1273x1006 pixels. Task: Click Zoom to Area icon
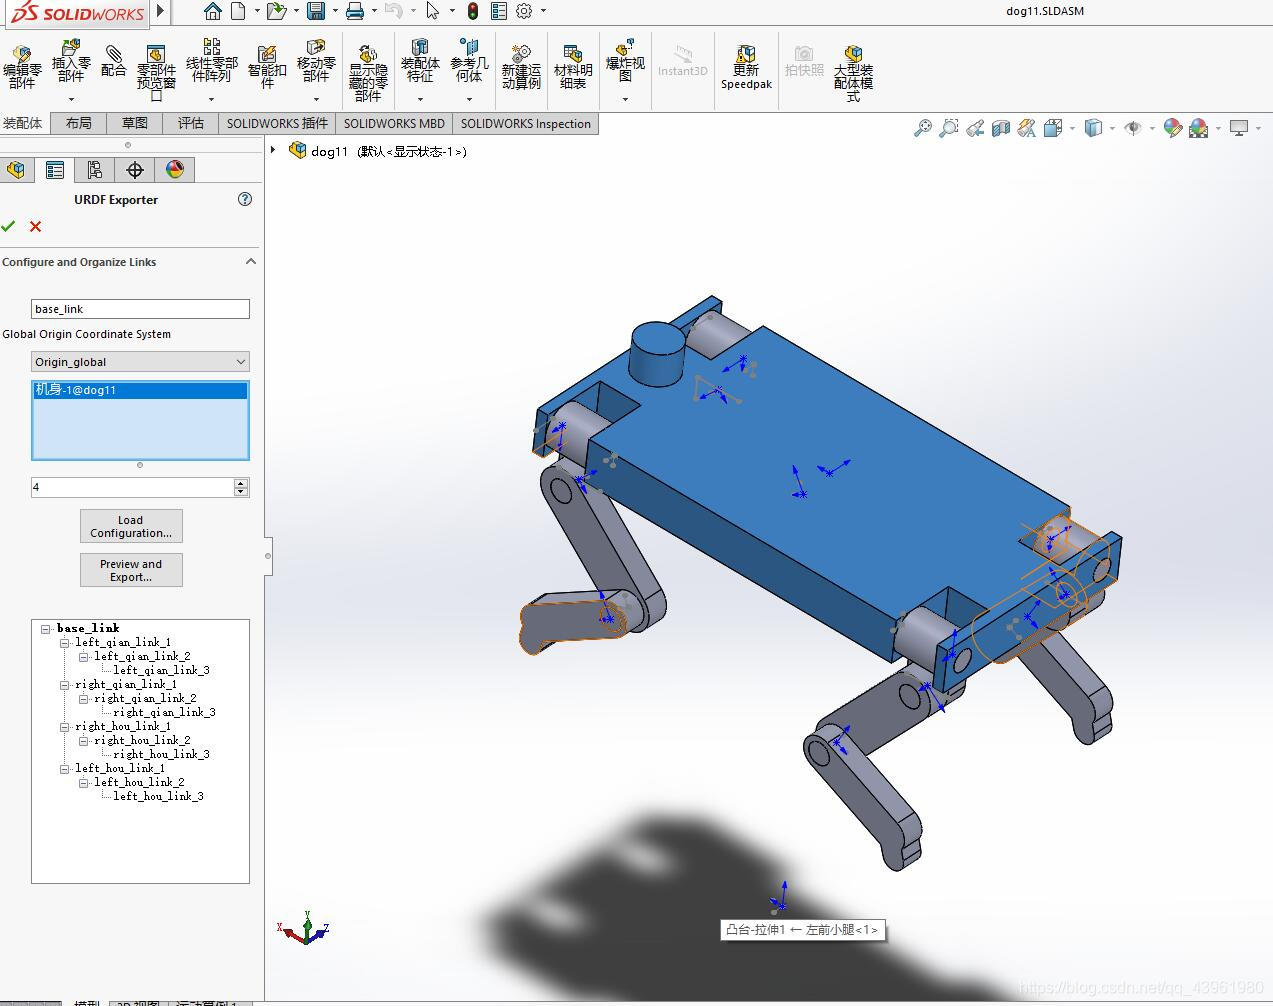pyautogui.click(x=948, y=128)
